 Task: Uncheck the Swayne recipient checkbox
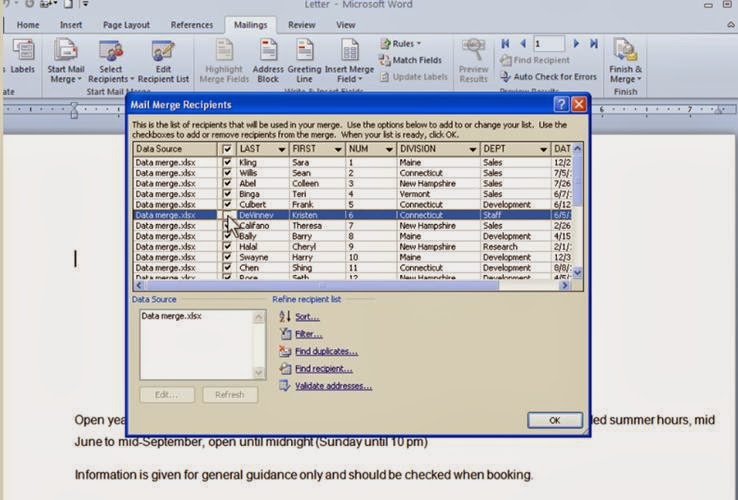(227, 257)
